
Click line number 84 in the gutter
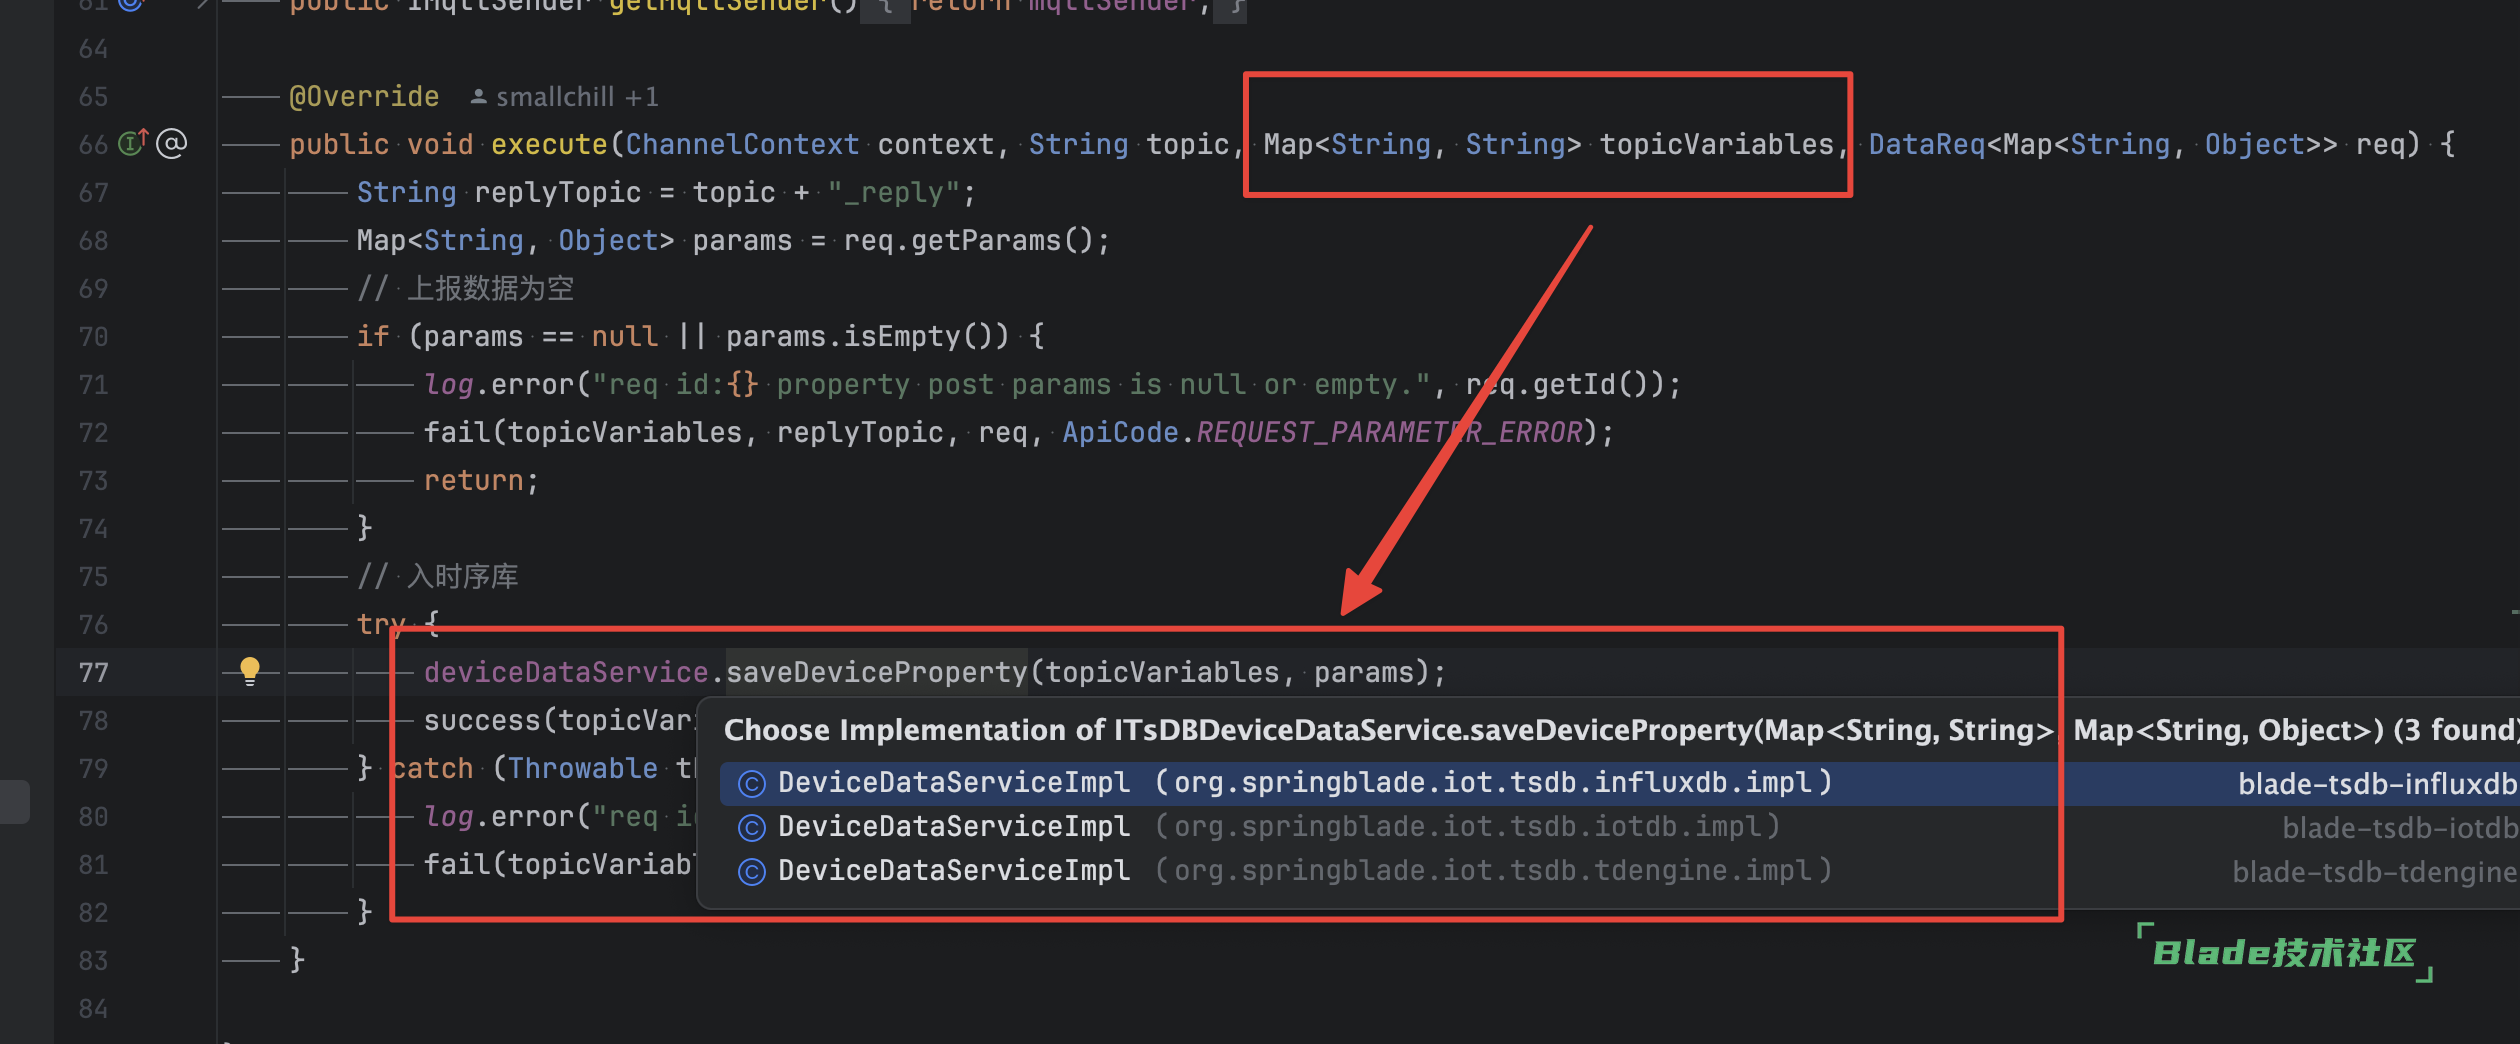93,1008
